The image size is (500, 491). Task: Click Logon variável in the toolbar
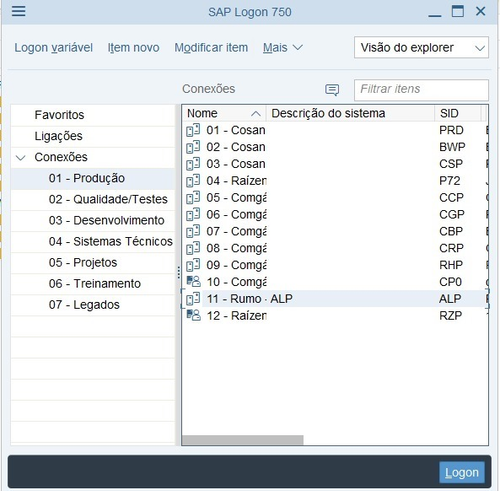pos(53,48)
